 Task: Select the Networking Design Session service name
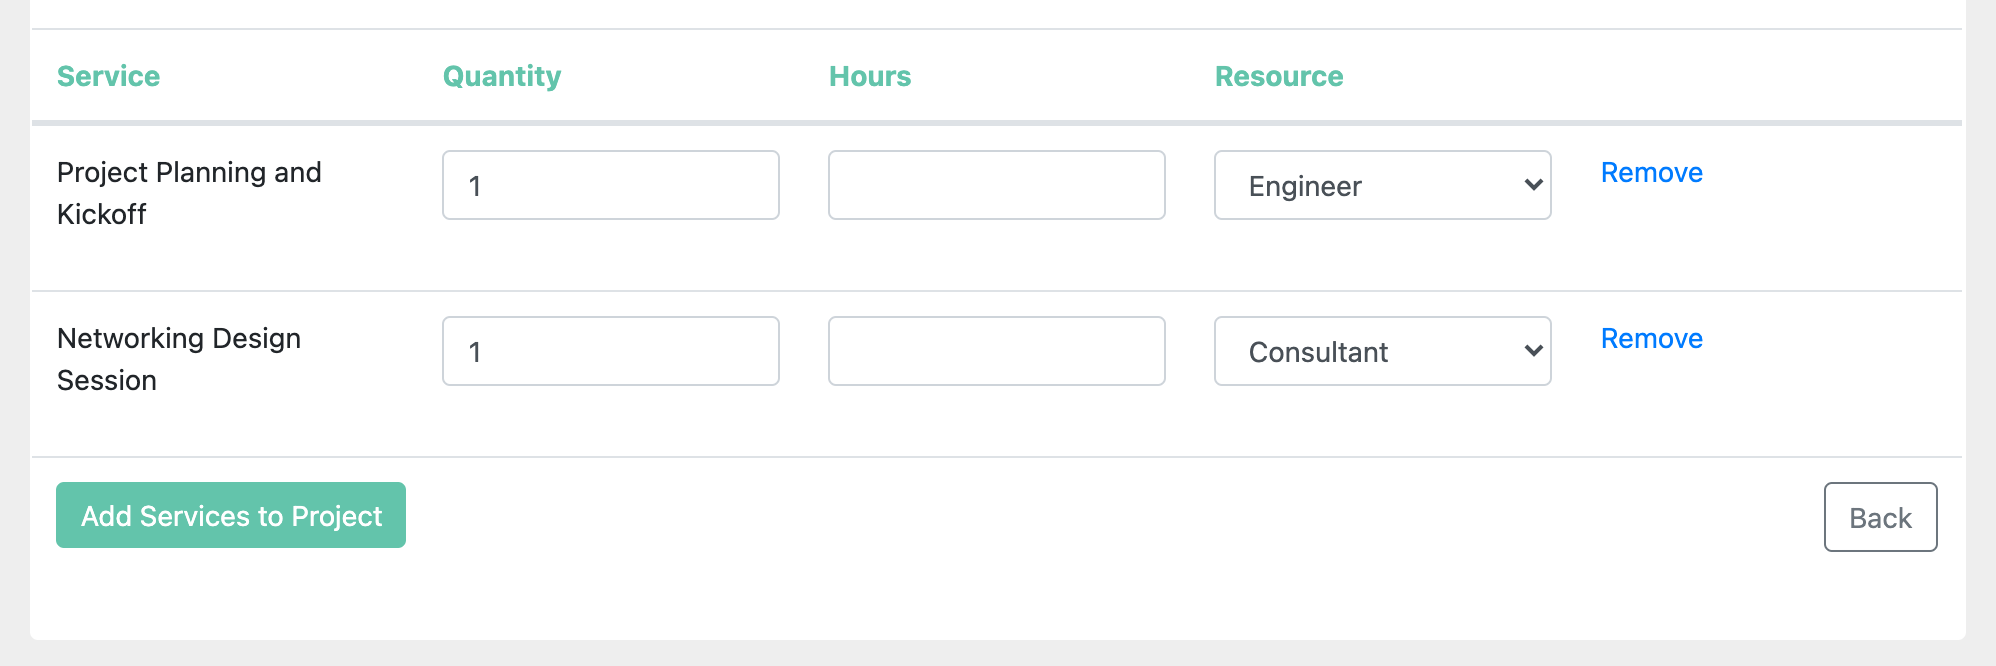pos(179,359)
